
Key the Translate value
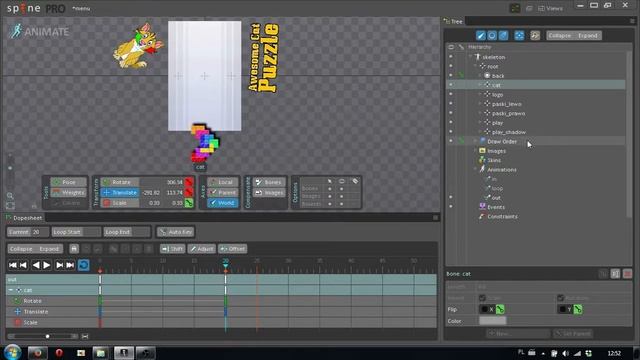click(x=189, y=192)
